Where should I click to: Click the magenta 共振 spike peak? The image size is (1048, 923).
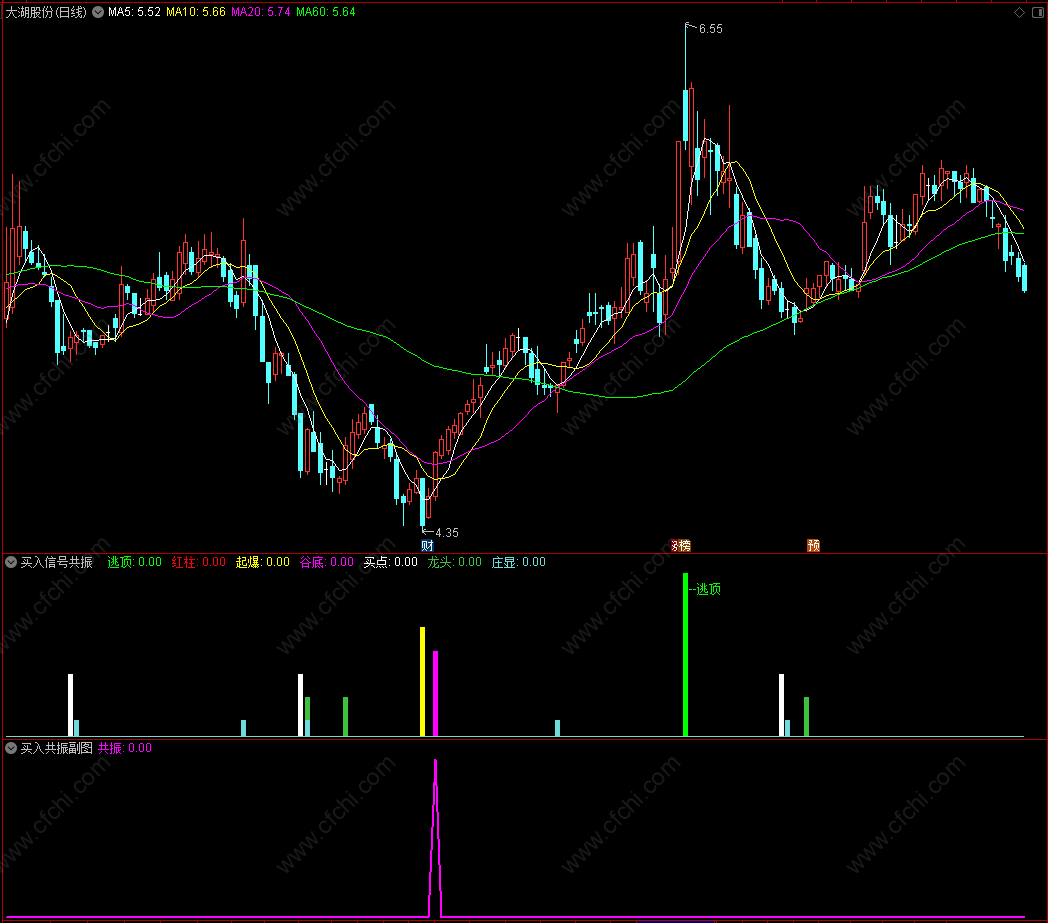[436, 763]
